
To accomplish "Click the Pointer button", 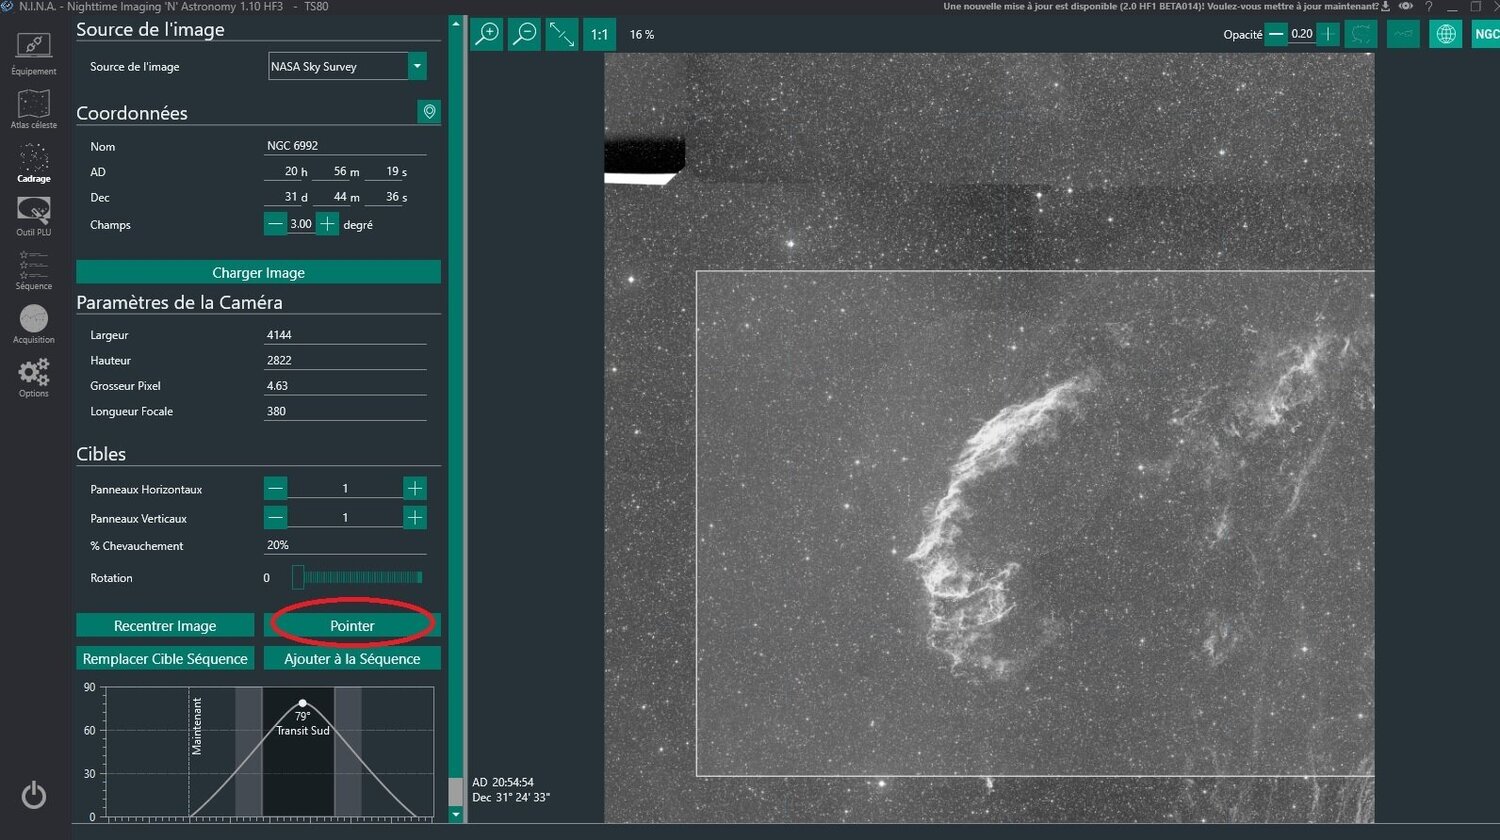I will 352,625.
